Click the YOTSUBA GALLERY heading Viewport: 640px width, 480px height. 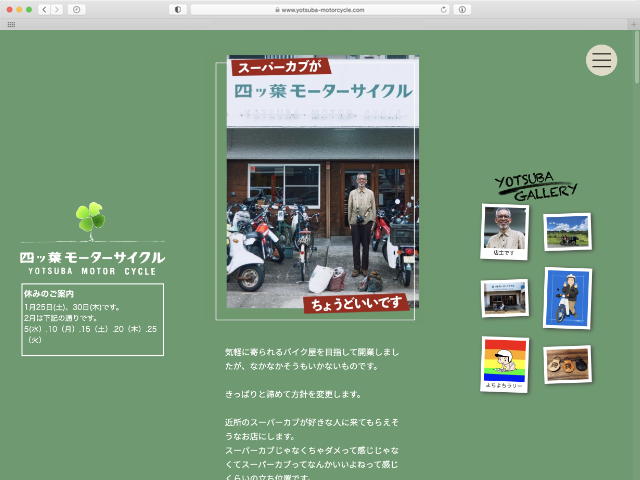[536, 187]
